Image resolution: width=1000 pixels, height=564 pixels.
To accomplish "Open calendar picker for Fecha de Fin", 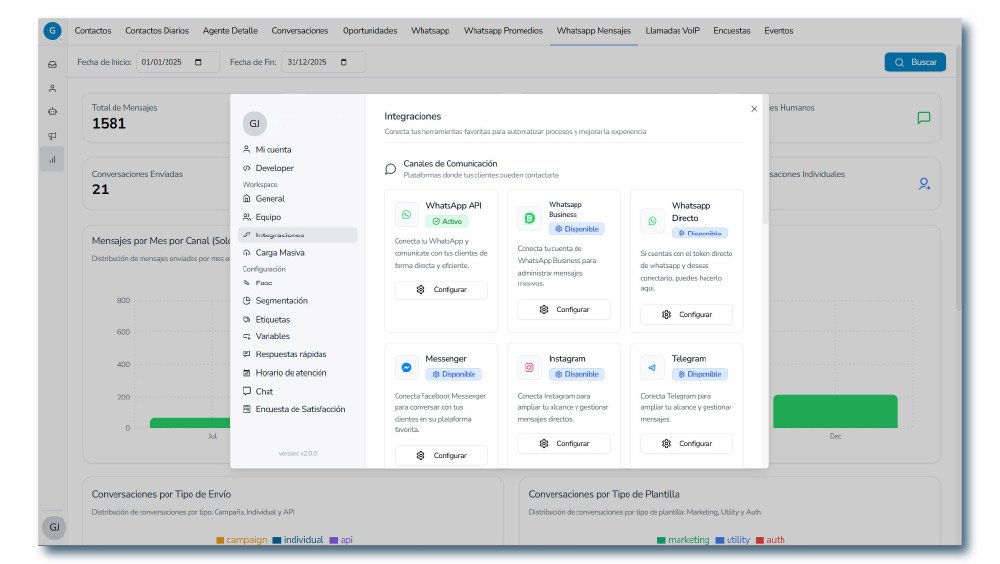I will click(x=344, y=63).
